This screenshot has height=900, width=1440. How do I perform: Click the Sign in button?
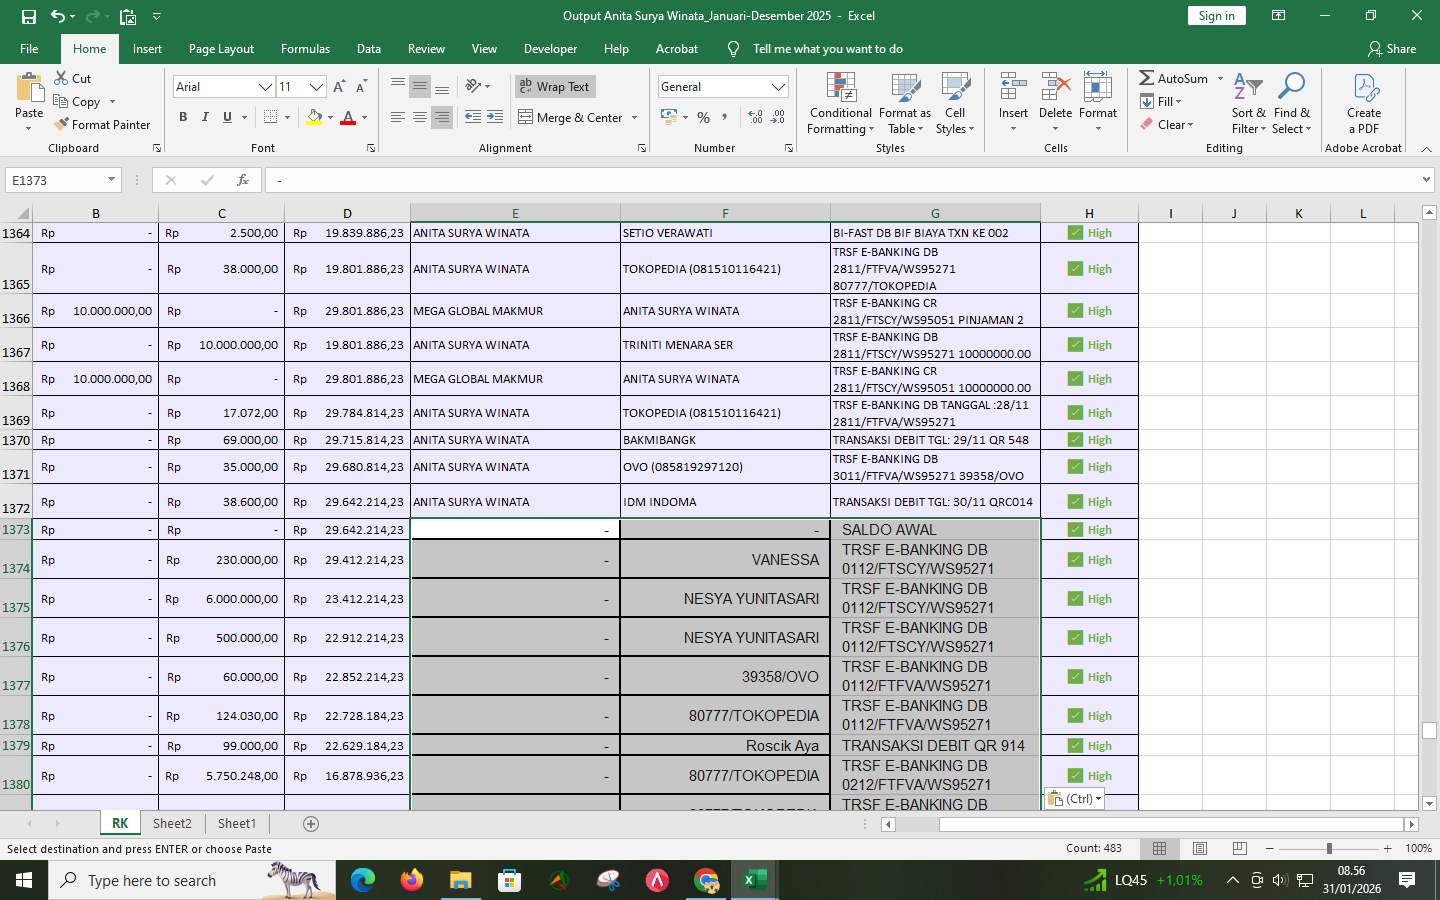(x=1216, y=16)
